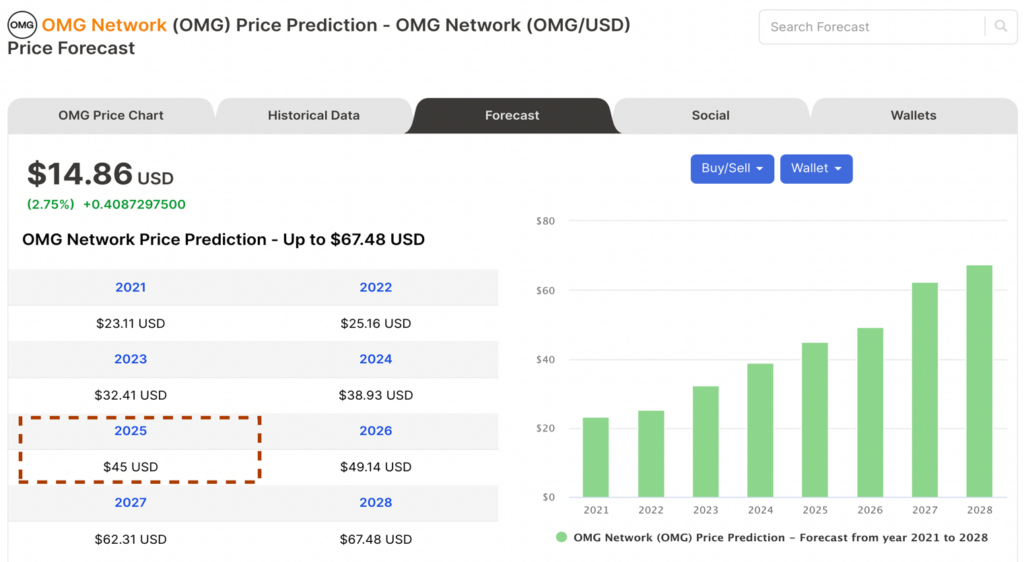Click the 2026 chart bar

(x=870, y=413)
